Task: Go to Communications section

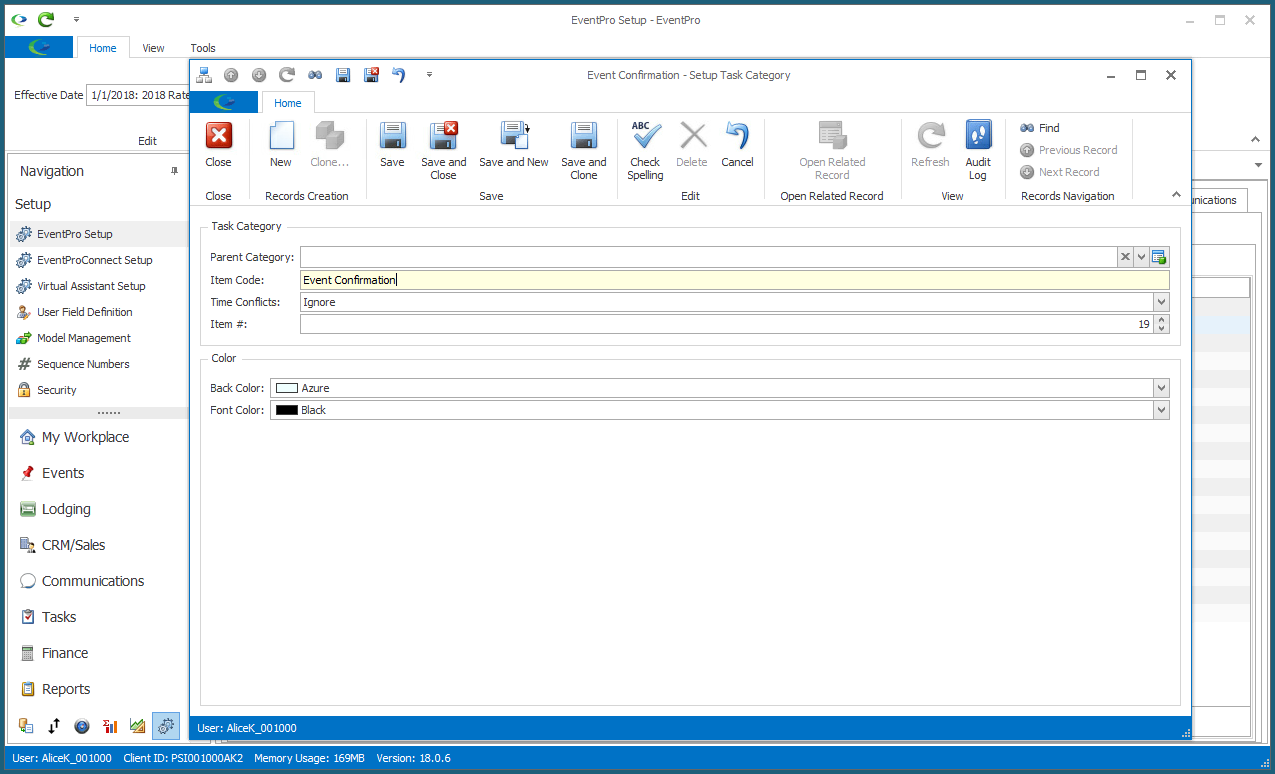Action: pyautogui.click(x=99, y=581)
